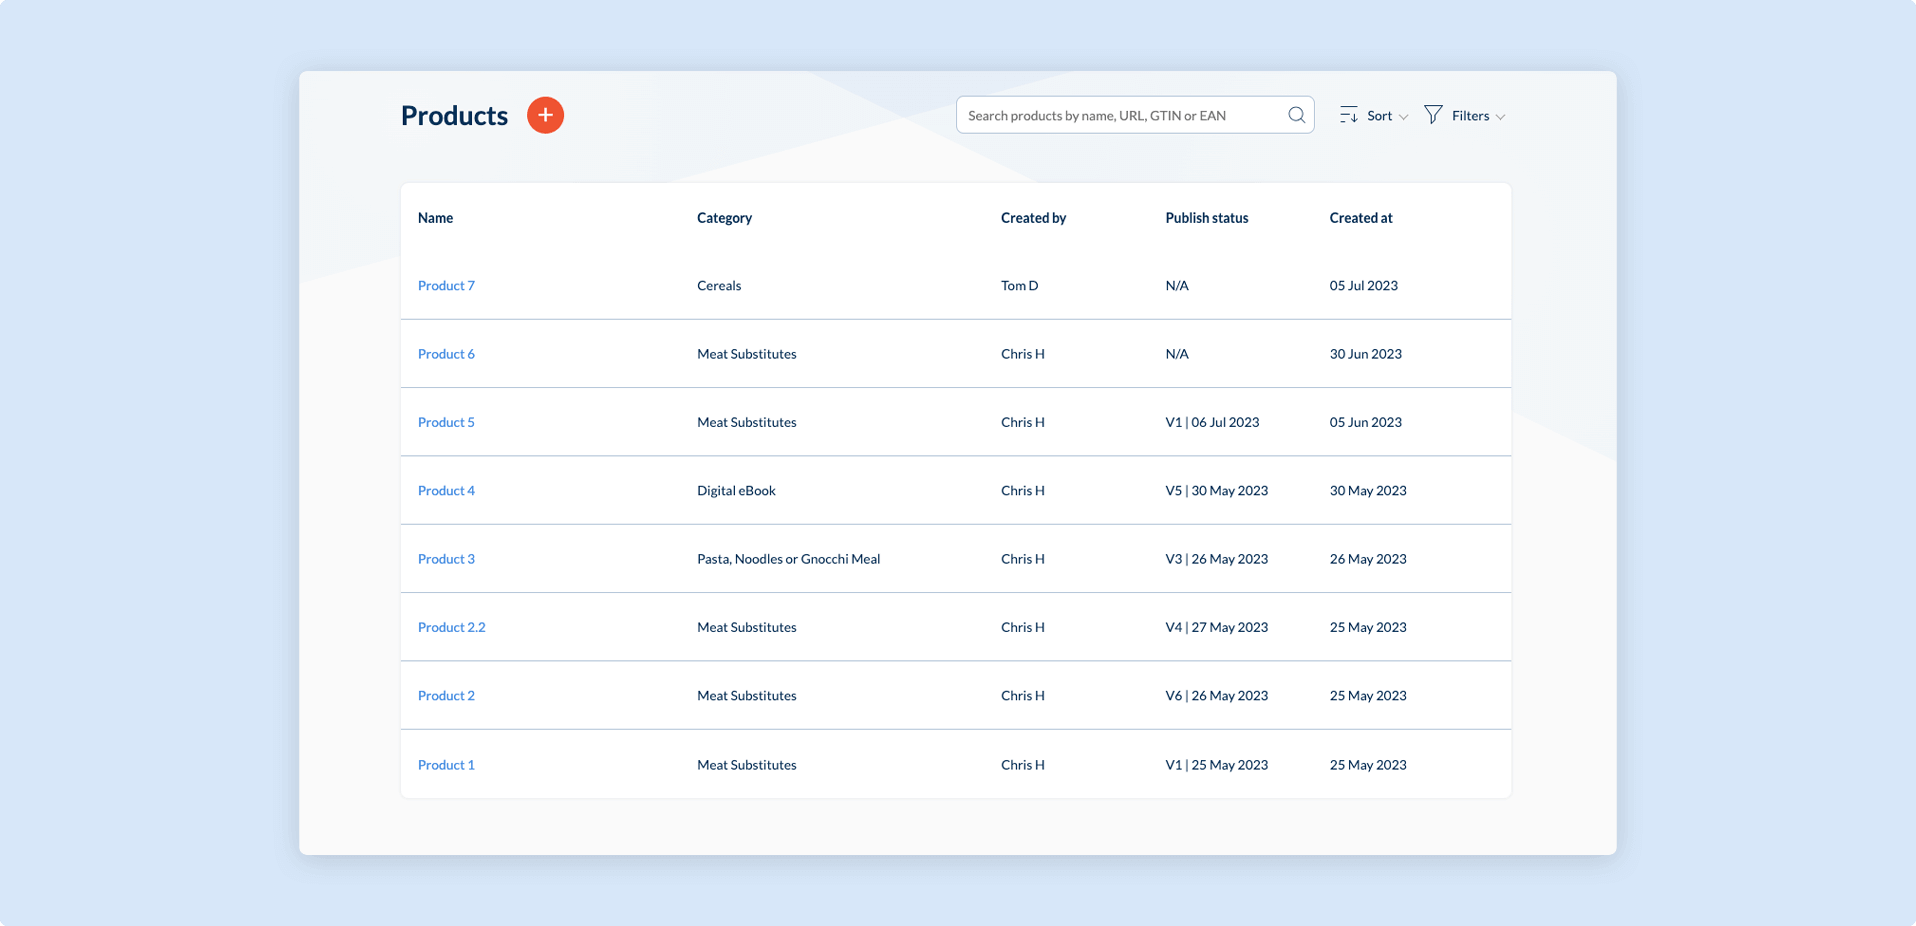Viewport: 1916px width, 926px height.
Task: Select Pasta, Noodles or Gnocchi Meal cell
Action: click(x=788, y=559)
